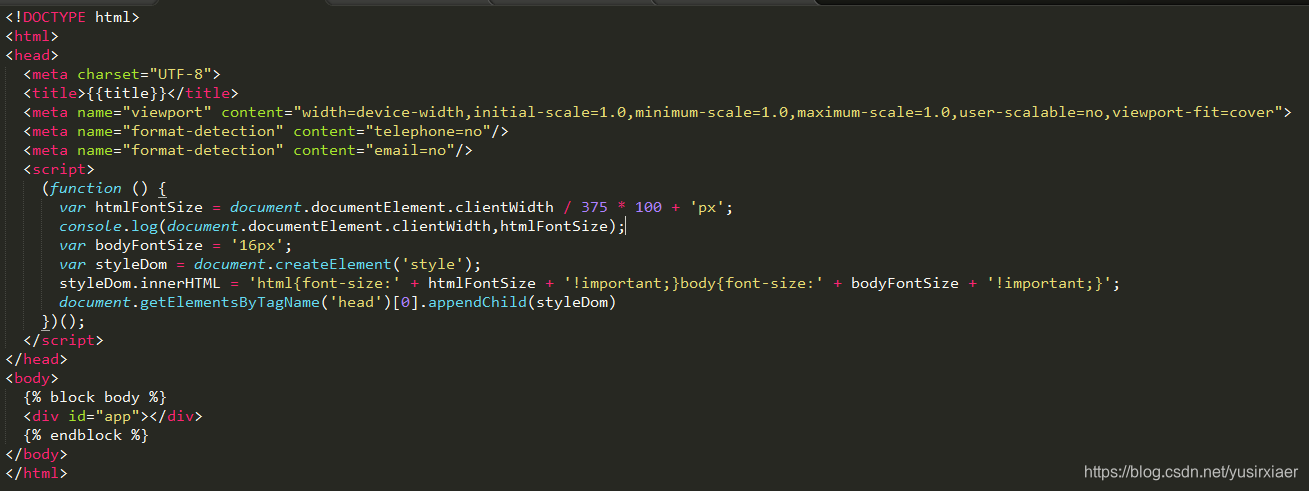
Task: Click bodyFontSize in its var declaration
Action: pyautogui.click(x=149, y=245)
